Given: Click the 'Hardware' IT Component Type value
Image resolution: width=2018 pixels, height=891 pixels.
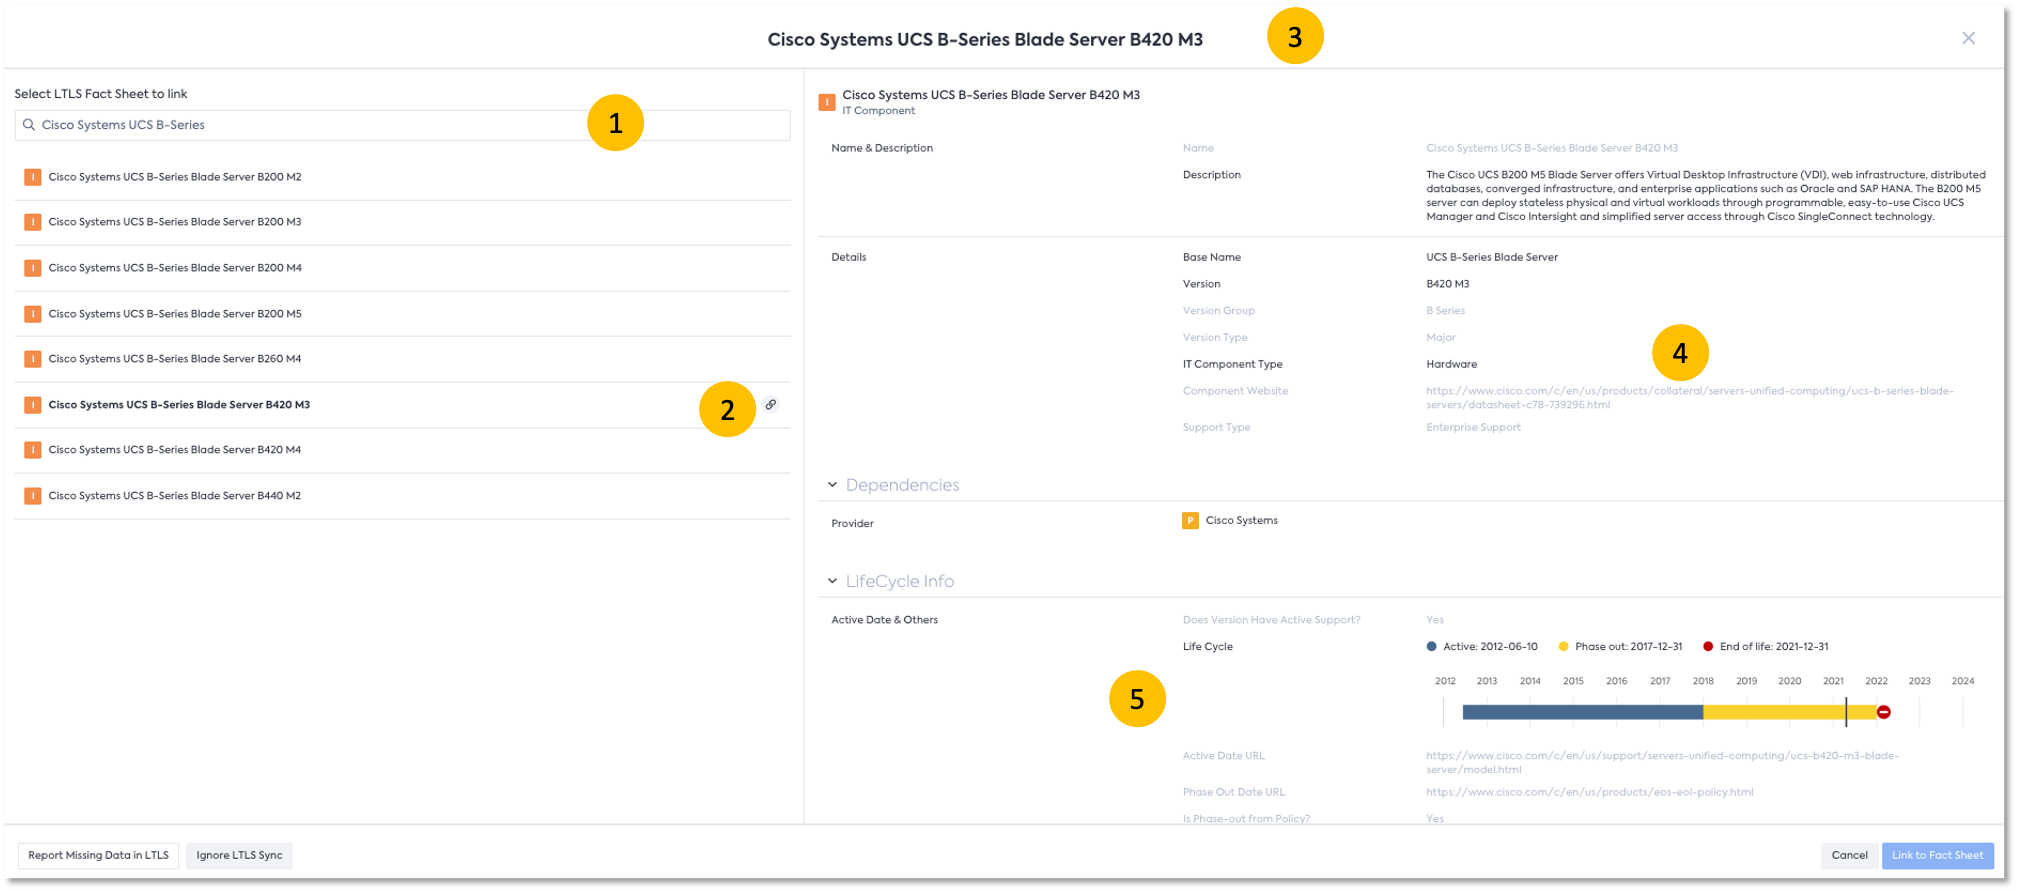Looking at the screenshot, I should coord(1451,365).
